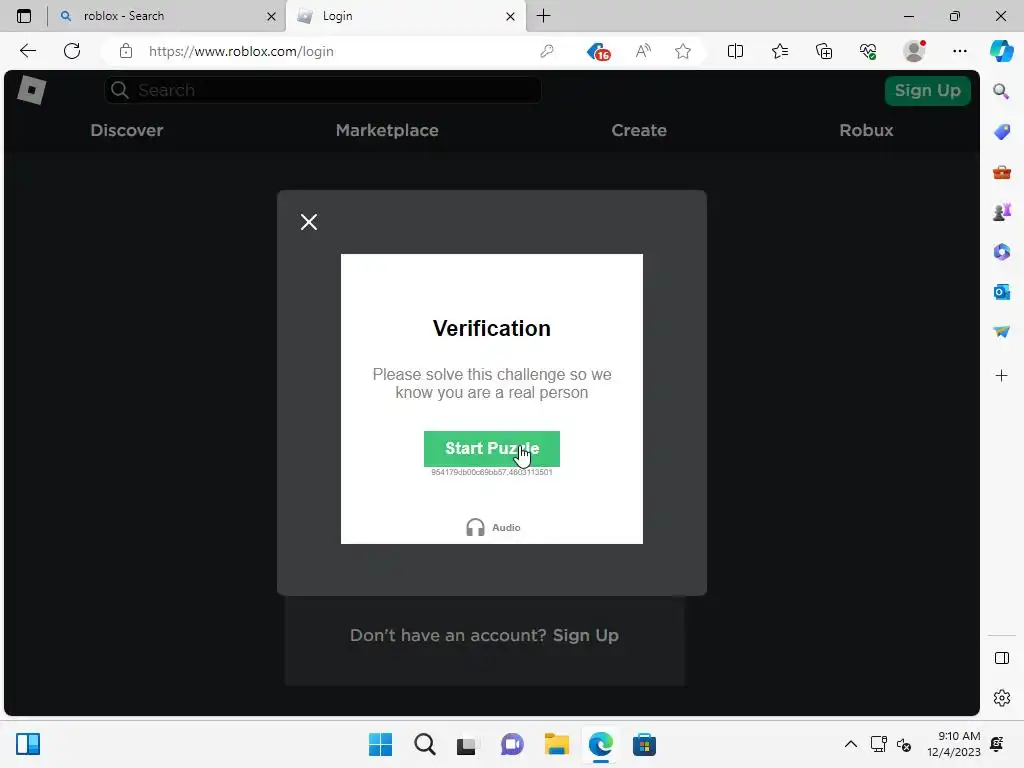1024x768 pixels.
Task: Open the sidebar Games chess icon
Action: click(1001, 212)
